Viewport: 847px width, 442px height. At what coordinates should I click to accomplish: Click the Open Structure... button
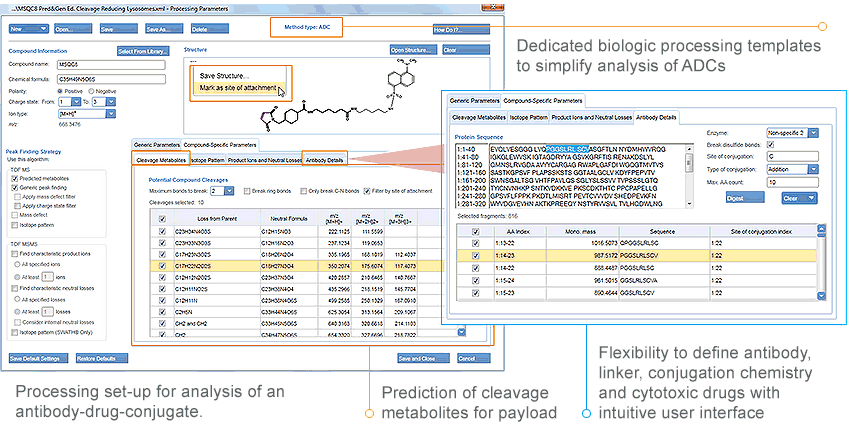pos(412,50)
